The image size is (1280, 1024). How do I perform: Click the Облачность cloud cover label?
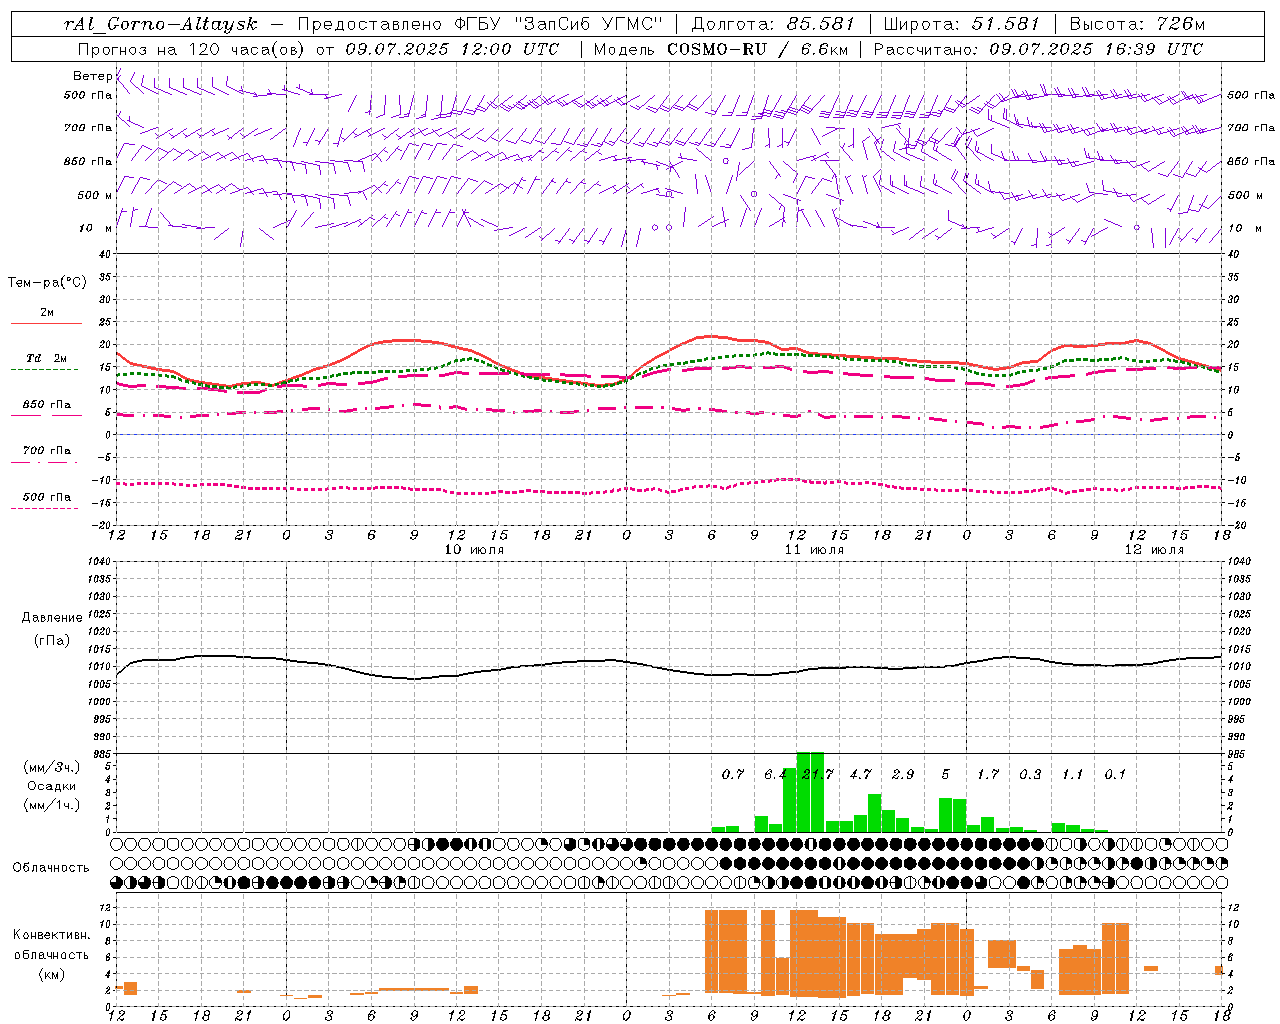pyautogui.click(x=51, y=868)
